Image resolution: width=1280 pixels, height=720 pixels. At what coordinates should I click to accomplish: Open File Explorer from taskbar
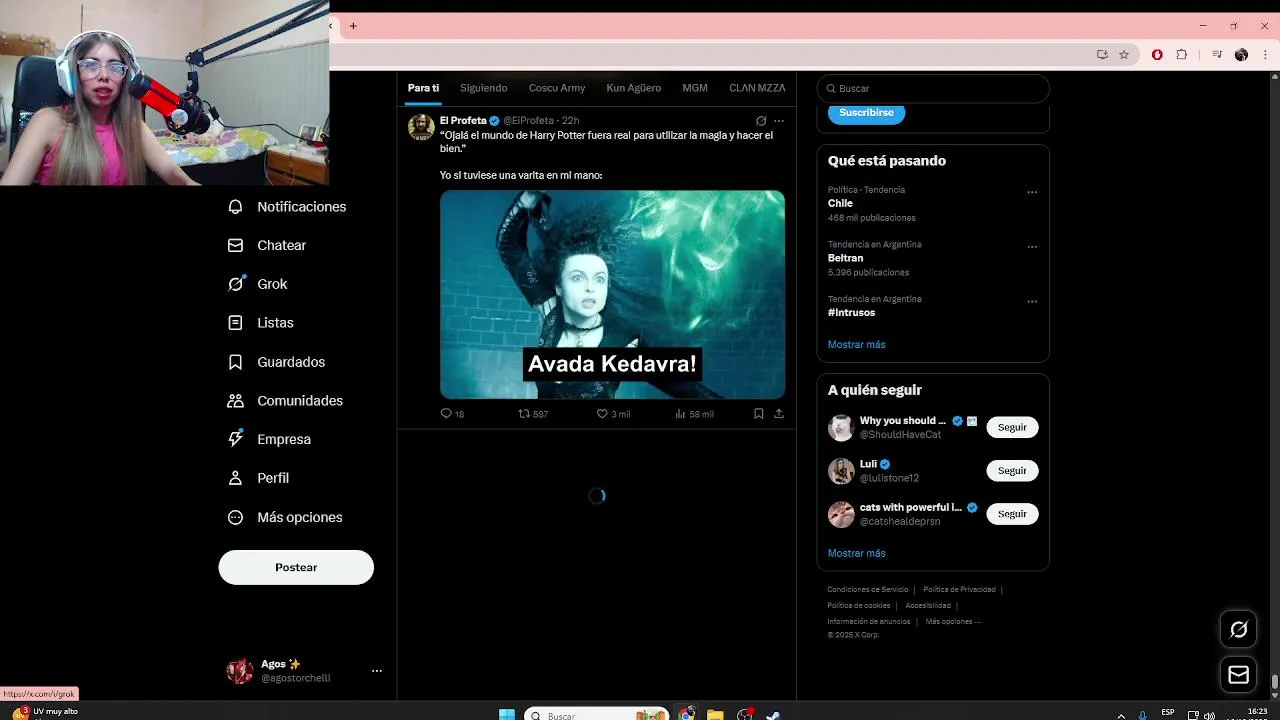click(715, 715)
